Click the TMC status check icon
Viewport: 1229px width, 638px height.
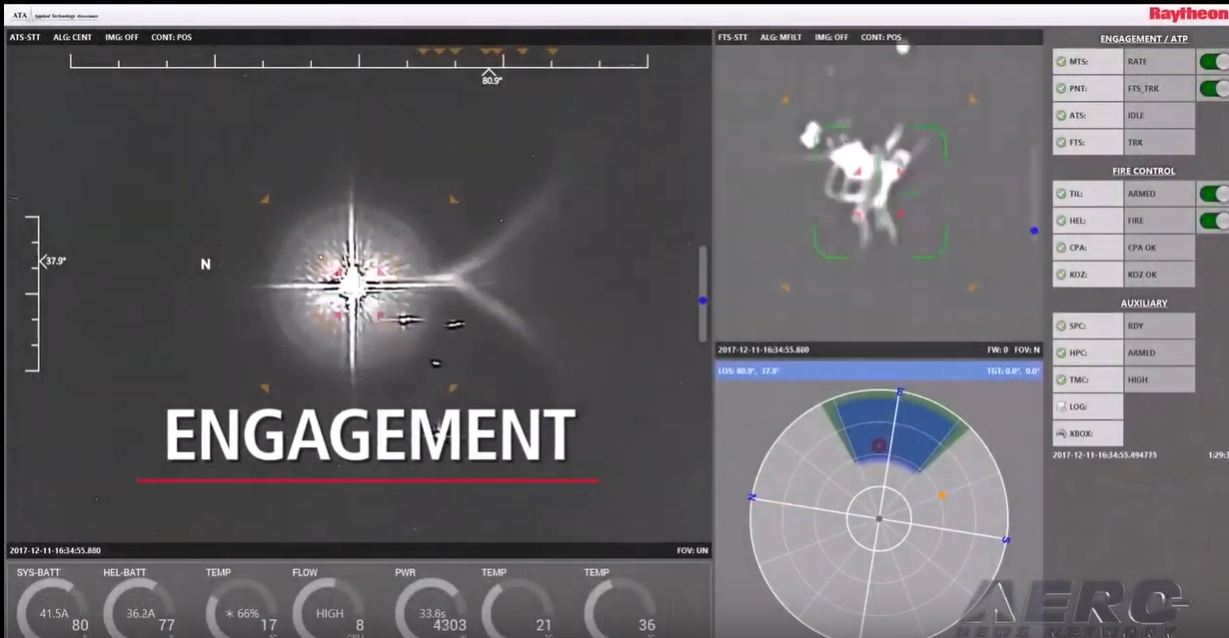pos(1062,380)
